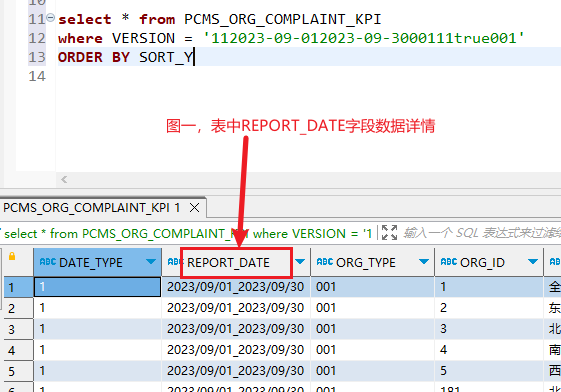
Task: Click the ORDER BY keyword on line 13
Action: pyautogui.click(x=94, y=57)
